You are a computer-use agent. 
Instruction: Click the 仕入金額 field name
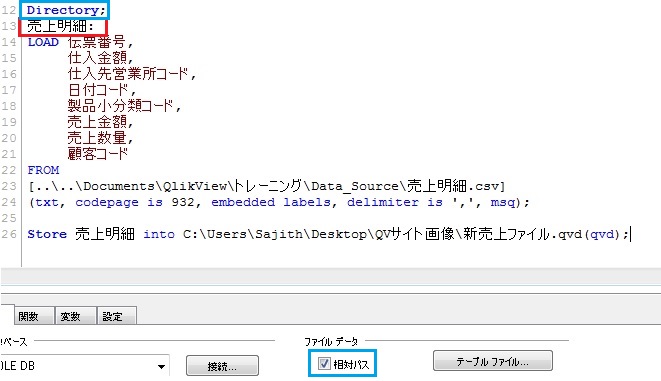point(97,58)
